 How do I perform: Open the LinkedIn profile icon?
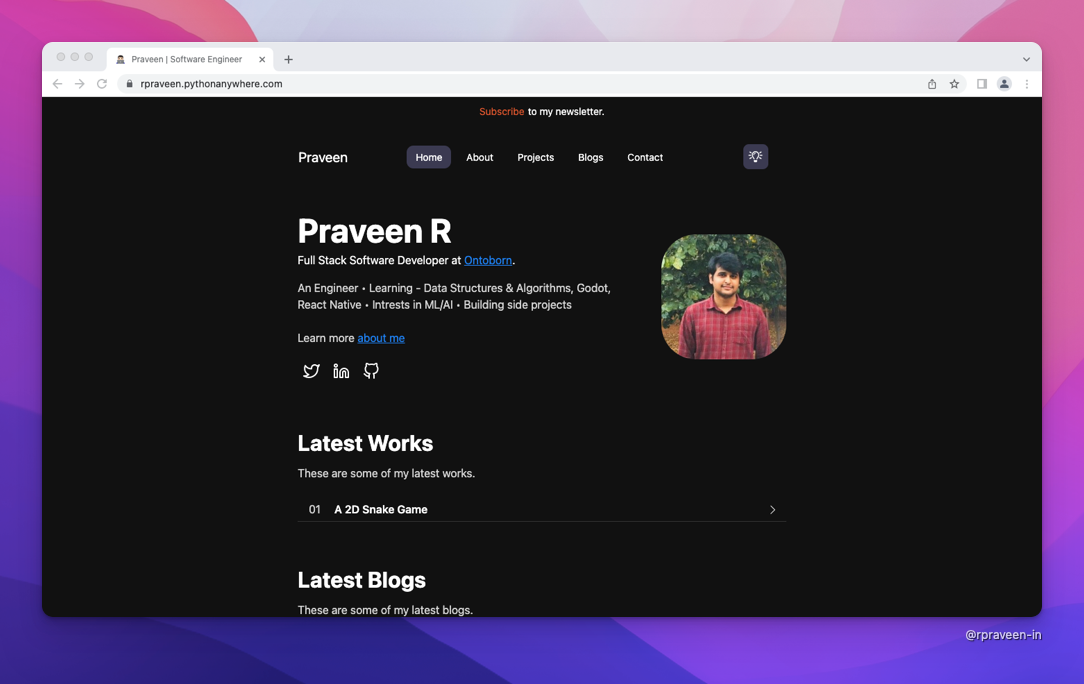click(341, 371)
